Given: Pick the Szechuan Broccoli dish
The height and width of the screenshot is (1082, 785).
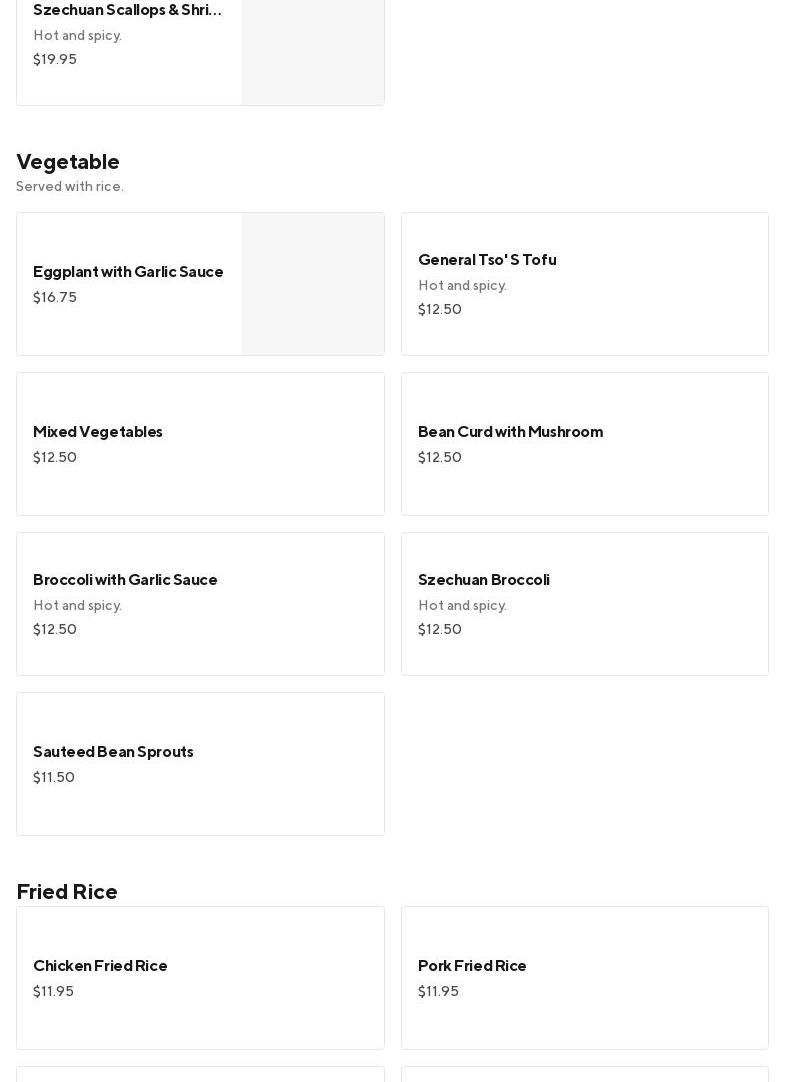Looking at the screenshot, I should click(484, 580).
